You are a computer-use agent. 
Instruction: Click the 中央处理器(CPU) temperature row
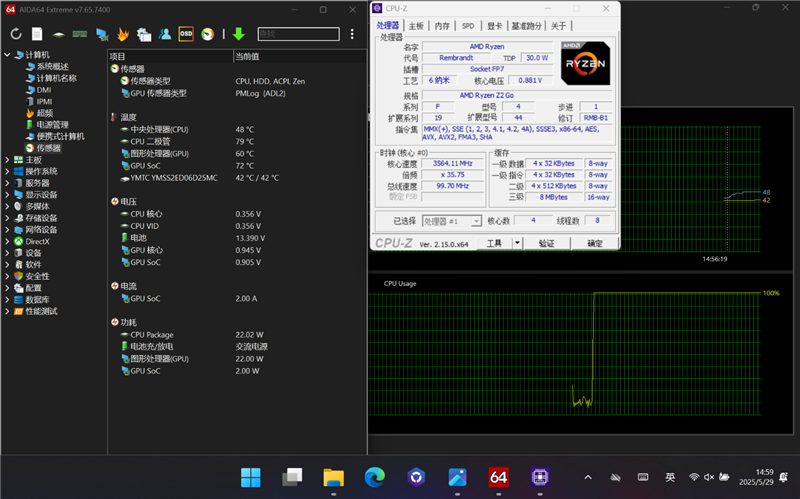237,130
